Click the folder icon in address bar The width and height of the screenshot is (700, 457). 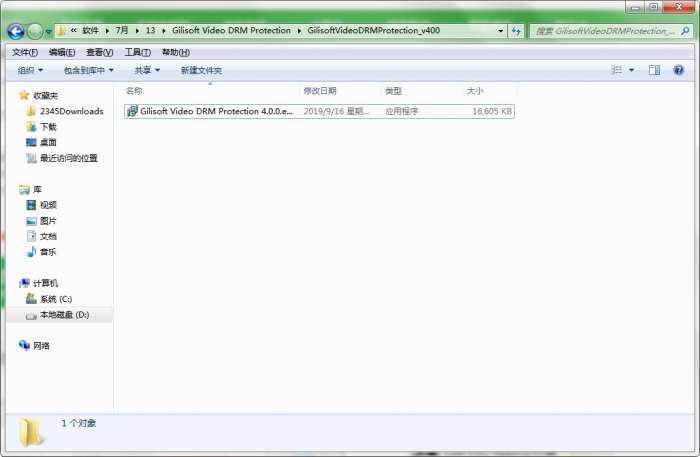coord(61,31)
